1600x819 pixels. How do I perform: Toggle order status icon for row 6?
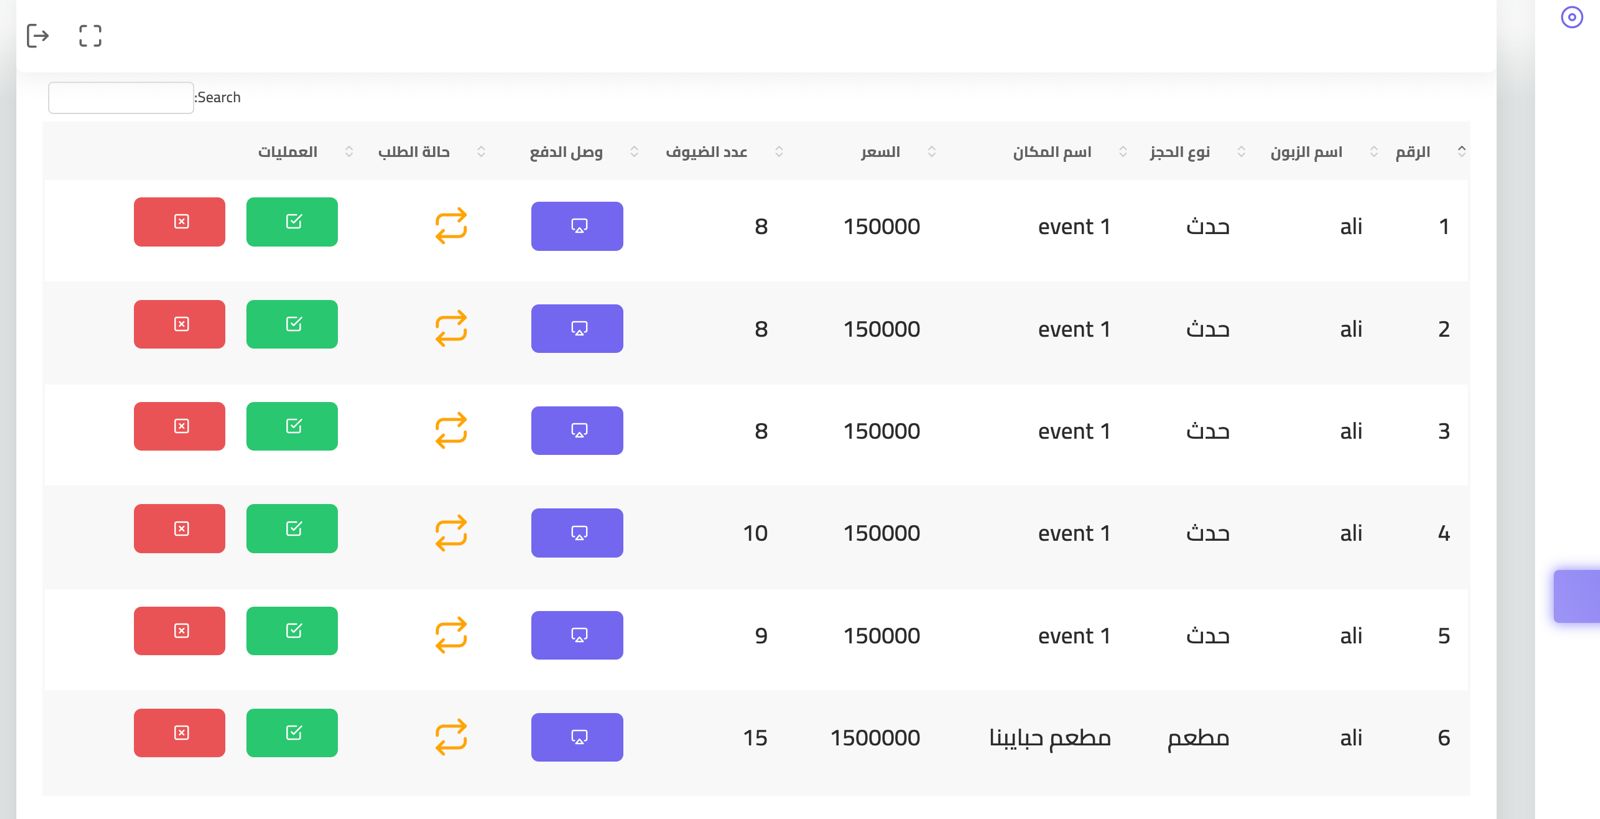pos(451,737)
